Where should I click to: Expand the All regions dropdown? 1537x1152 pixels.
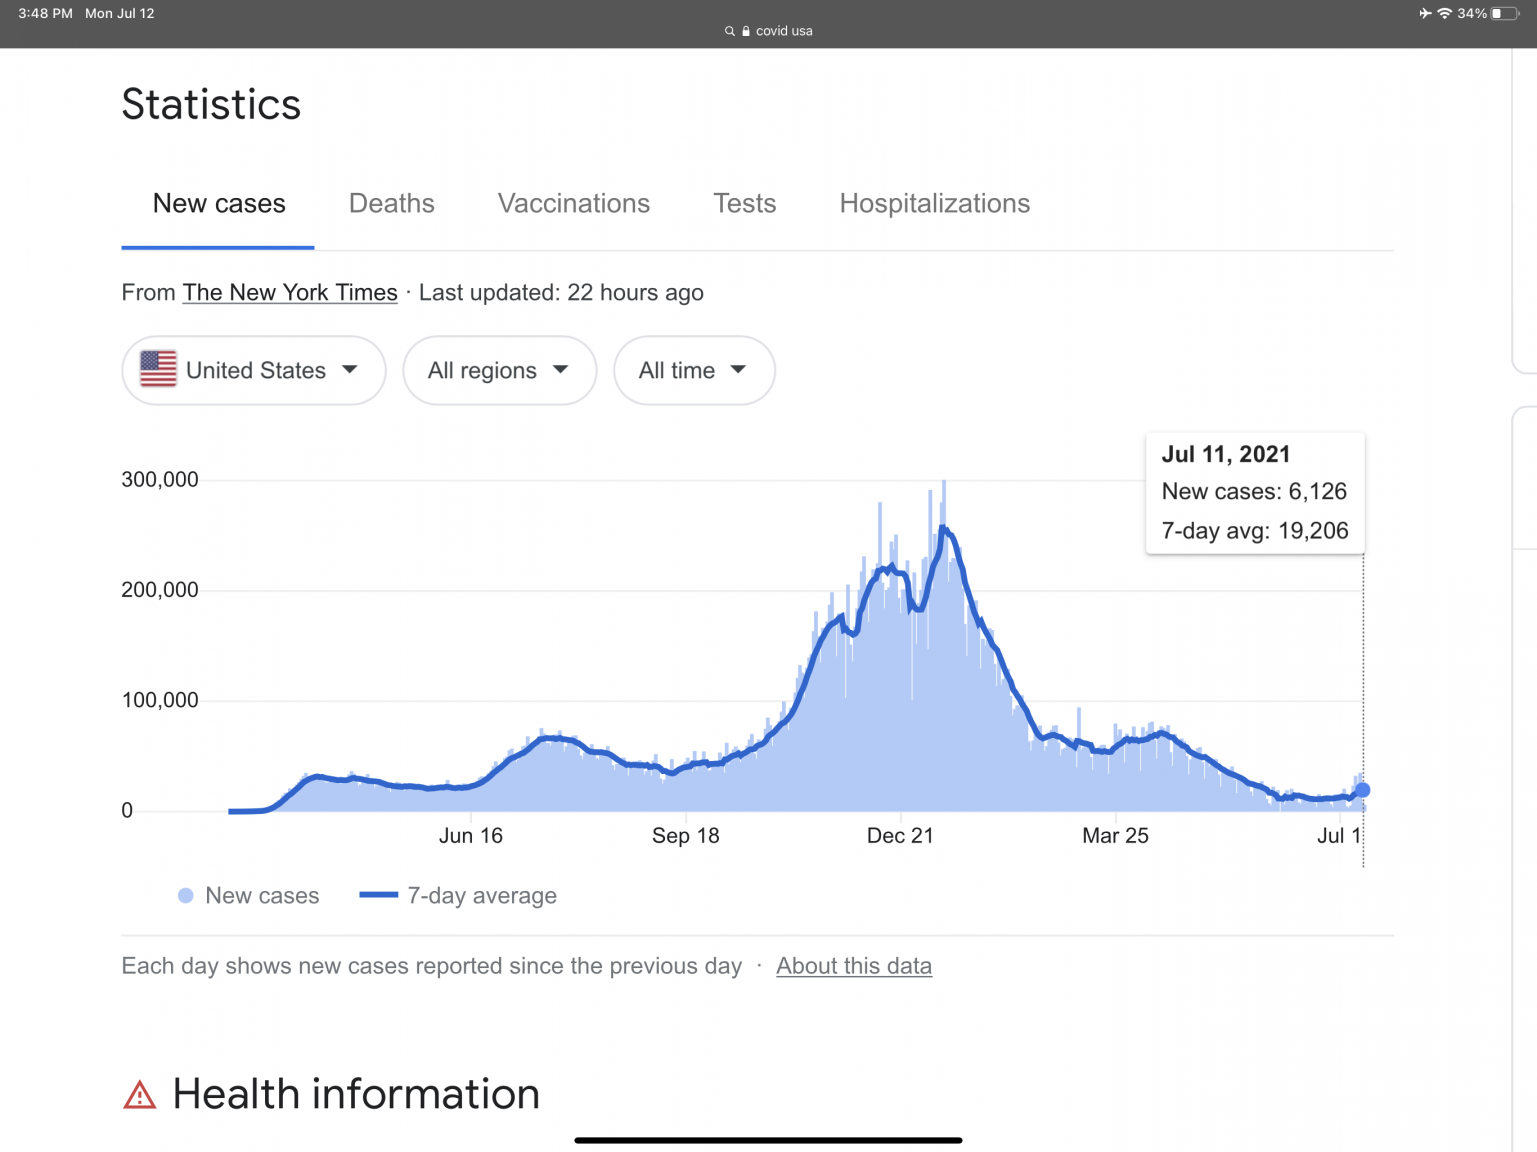(499, 370)
